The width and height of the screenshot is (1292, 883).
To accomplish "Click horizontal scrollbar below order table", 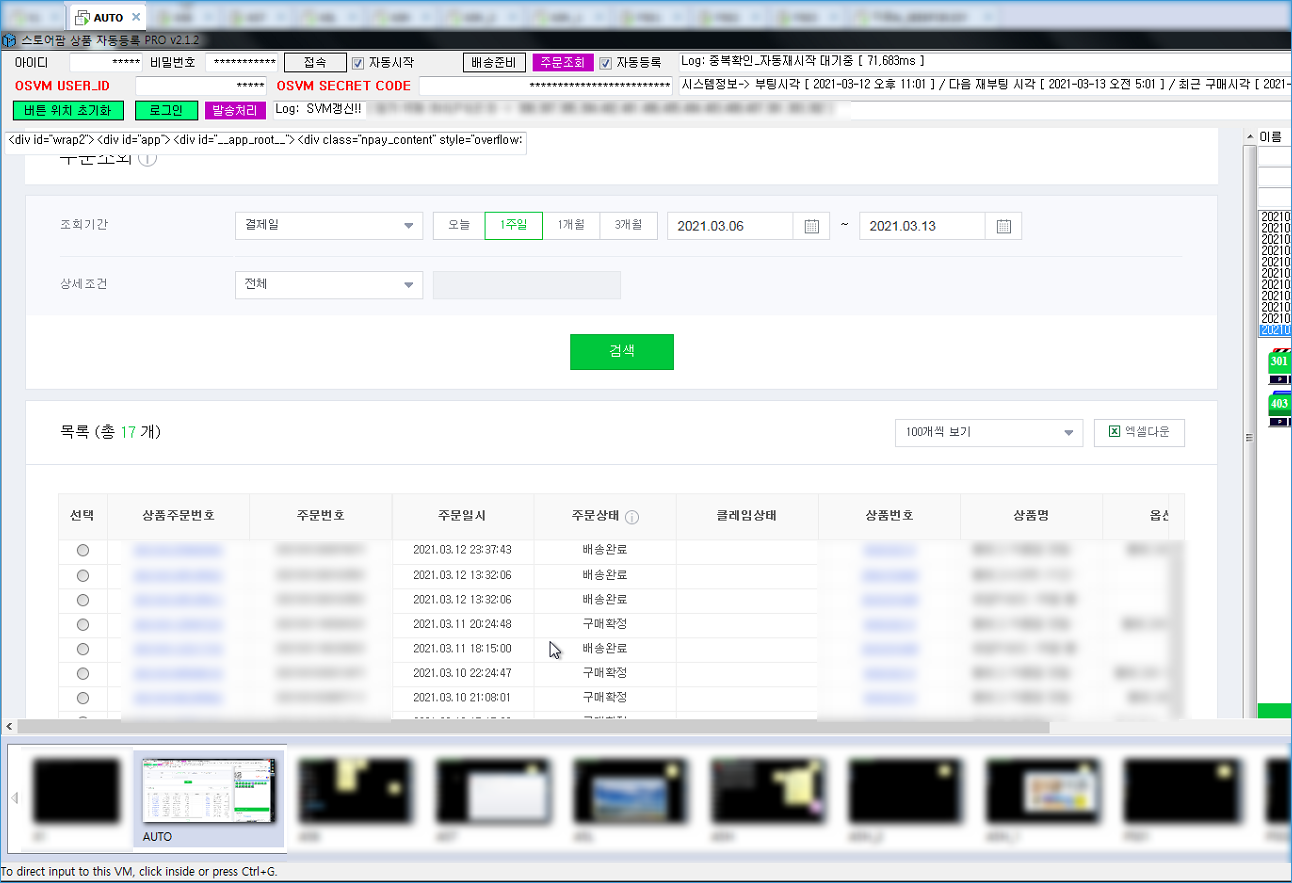I will (x=533, y=727).
